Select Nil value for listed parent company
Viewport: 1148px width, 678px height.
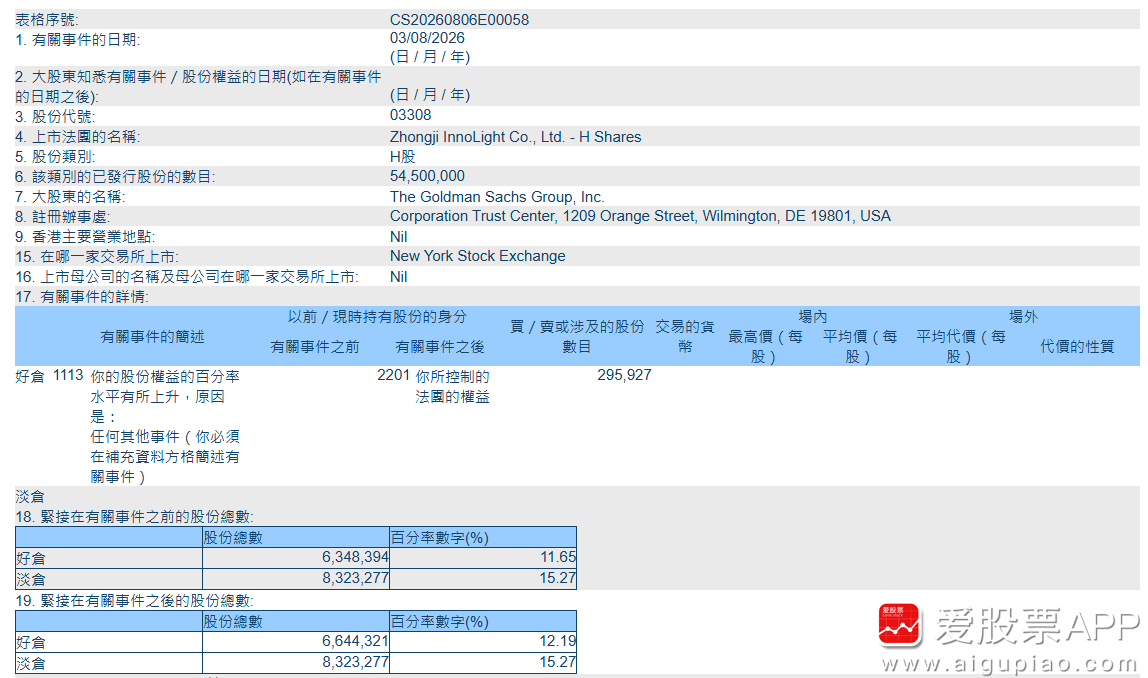tap(398, 277)
